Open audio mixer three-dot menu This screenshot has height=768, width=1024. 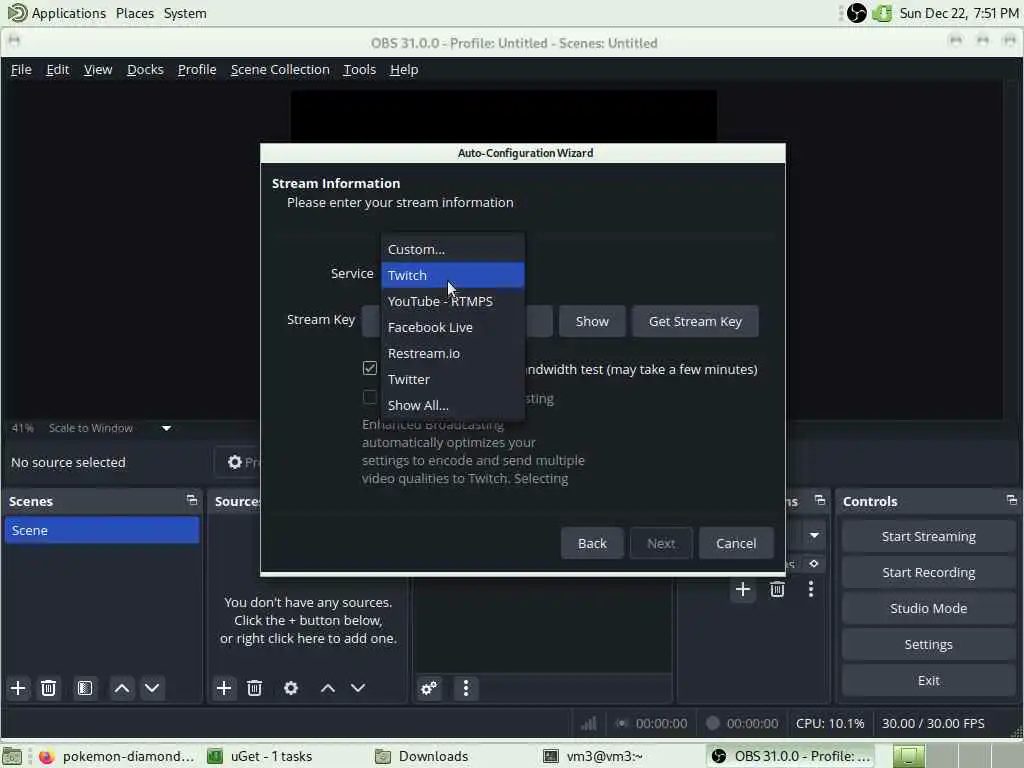[x=466, y=688]
